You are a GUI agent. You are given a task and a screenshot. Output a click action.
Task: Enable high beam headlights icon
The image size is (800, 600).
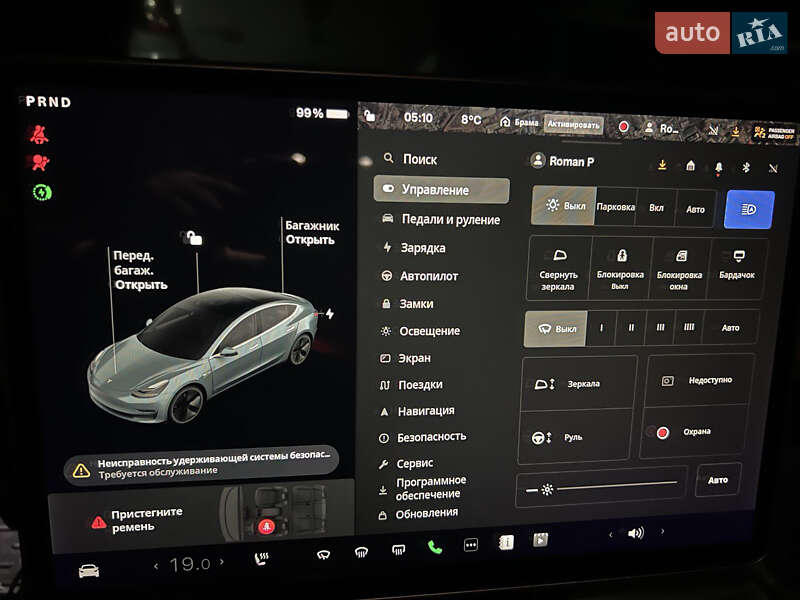[x=749, y=211]
